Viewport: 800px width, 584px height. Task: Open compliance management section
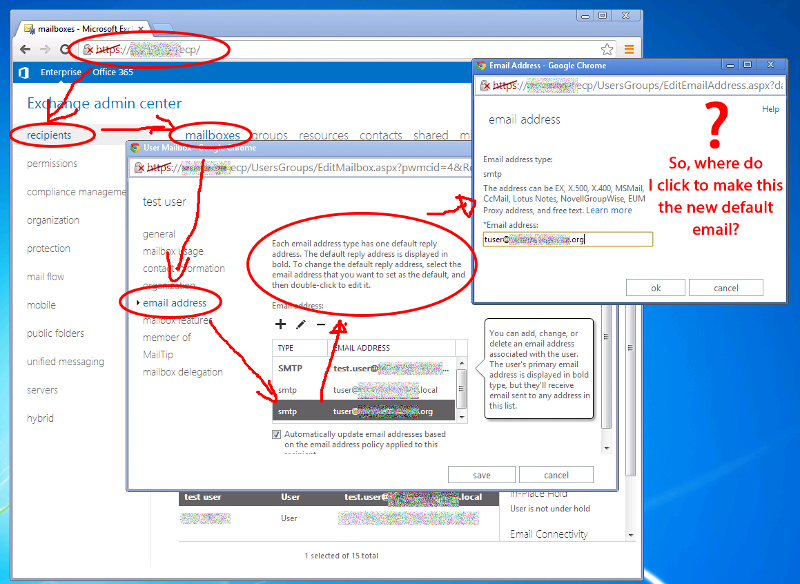77,192
